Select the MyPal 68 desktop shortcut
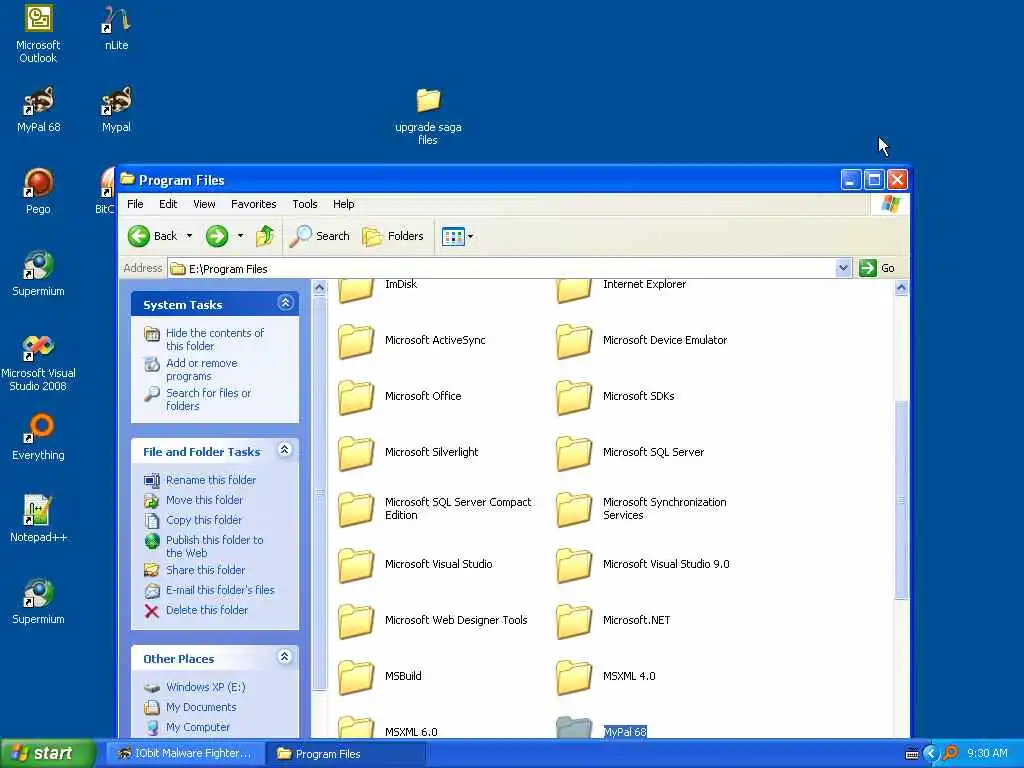 (x=38, y=110)
